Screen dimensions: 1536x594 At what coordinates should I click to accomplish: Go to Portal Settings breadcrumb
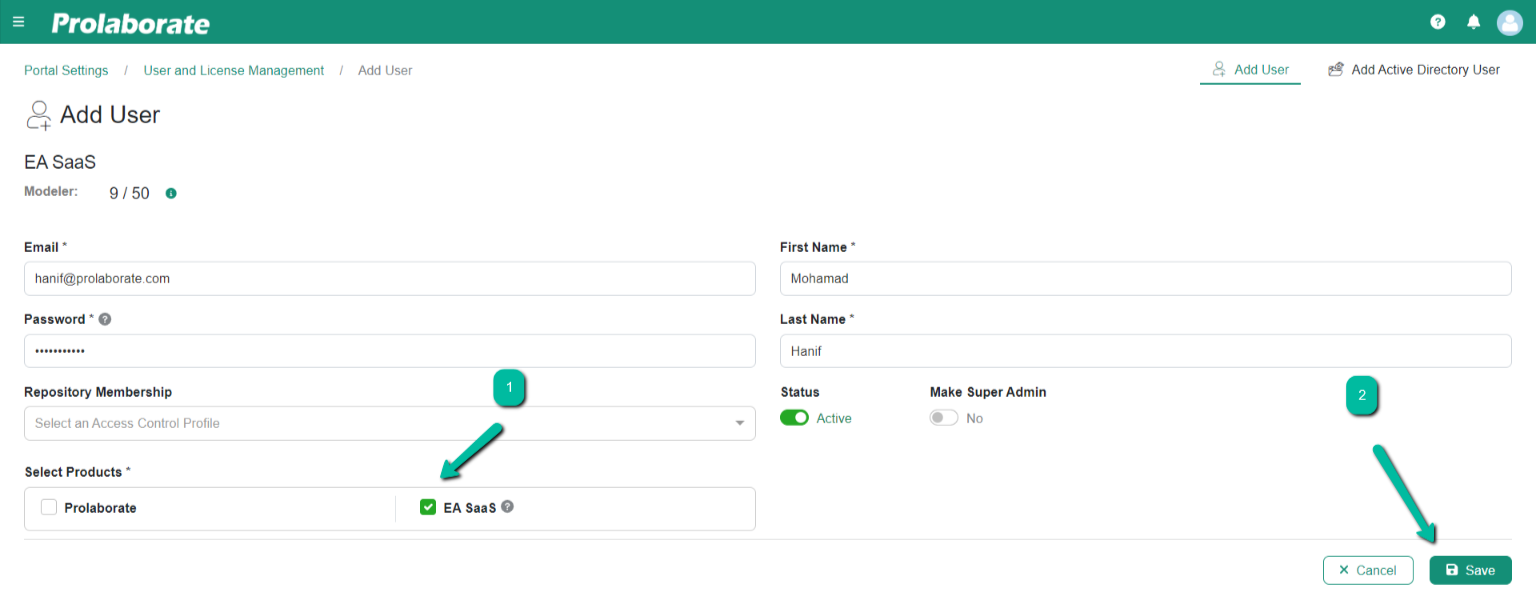click(x=66, y=71)
